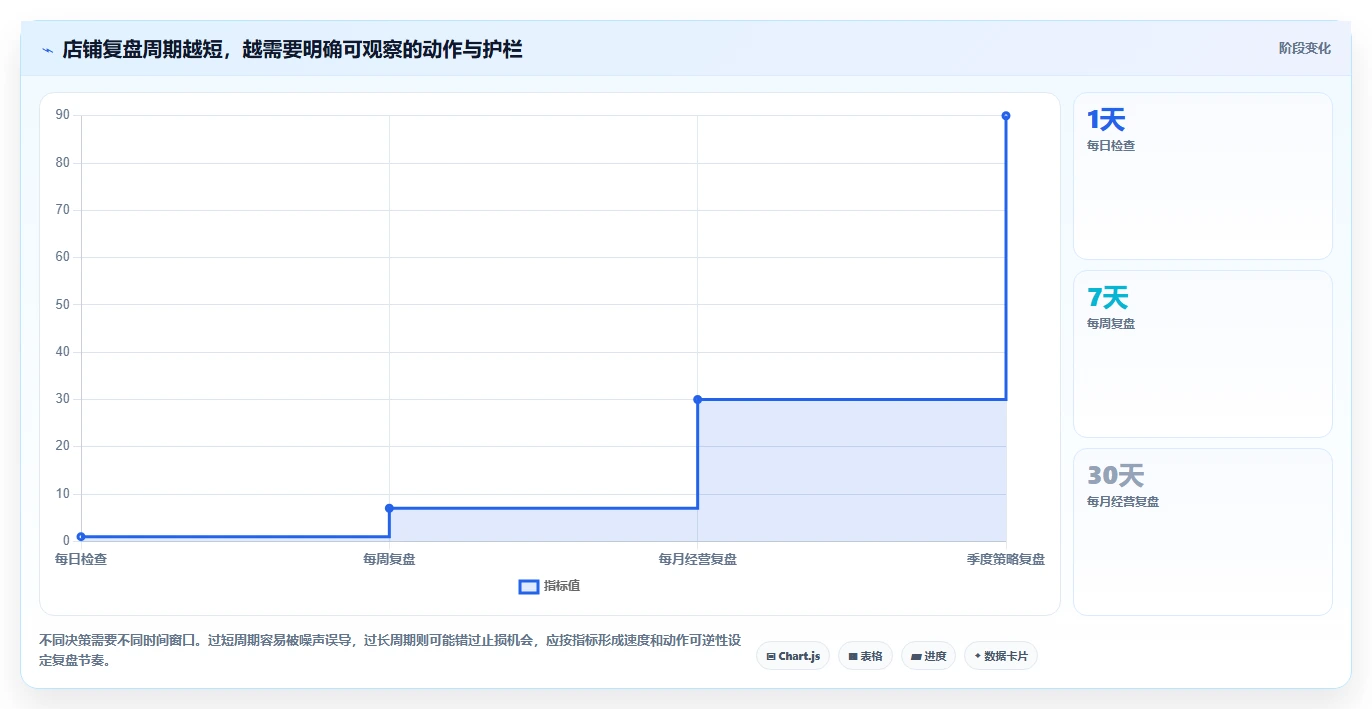Screen dimensions: 1372x709
Task: Click the data point at value 90
Action: pos(1005,116)
